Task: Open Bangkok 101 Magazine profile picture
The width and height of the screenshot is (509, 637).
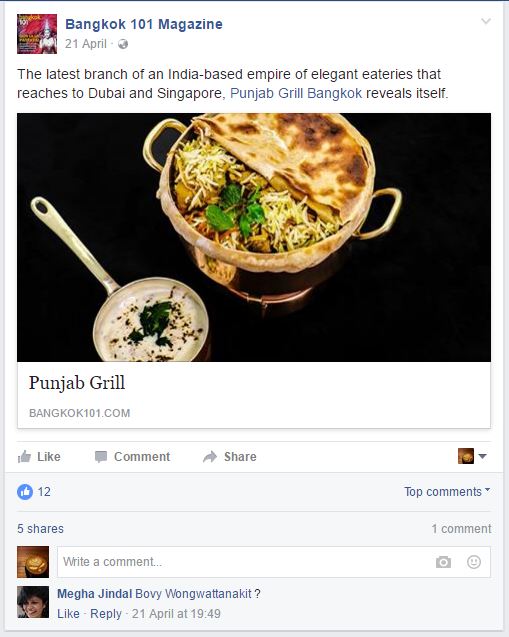Action: coord(37,34)
